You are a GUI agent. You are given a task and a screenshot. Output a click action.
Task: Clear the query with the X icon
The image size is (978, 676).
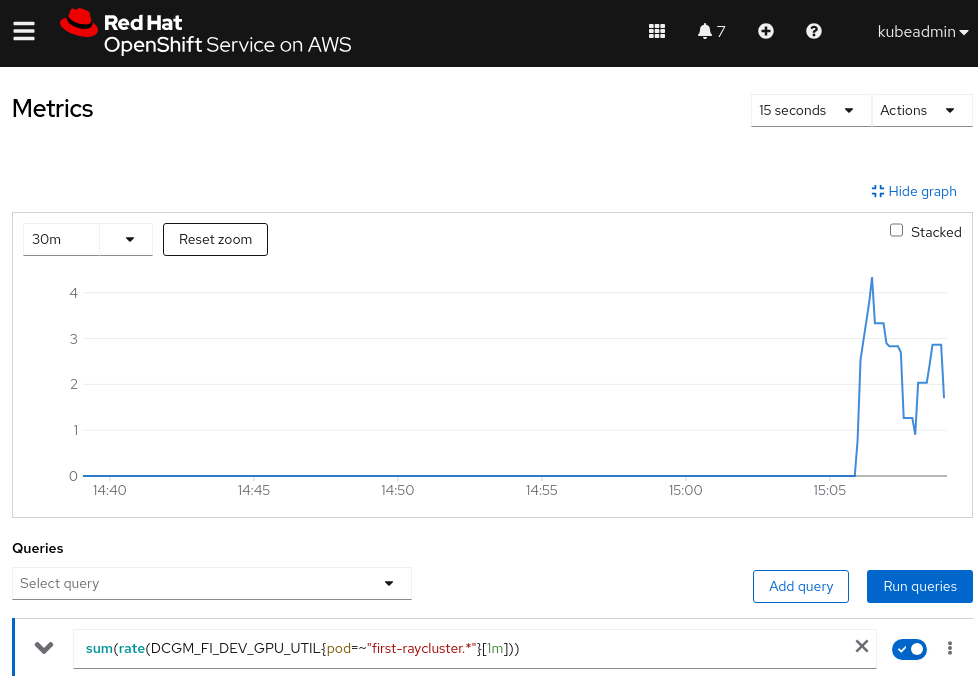[x=861, y=647]
